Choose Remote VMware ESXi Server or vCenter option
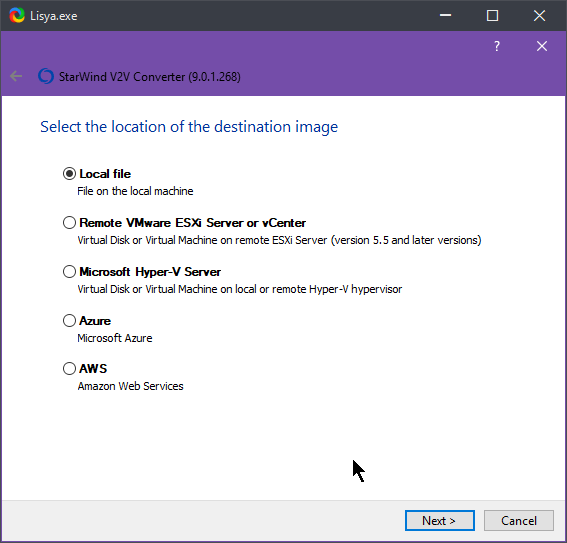 (x=69, y=223)
